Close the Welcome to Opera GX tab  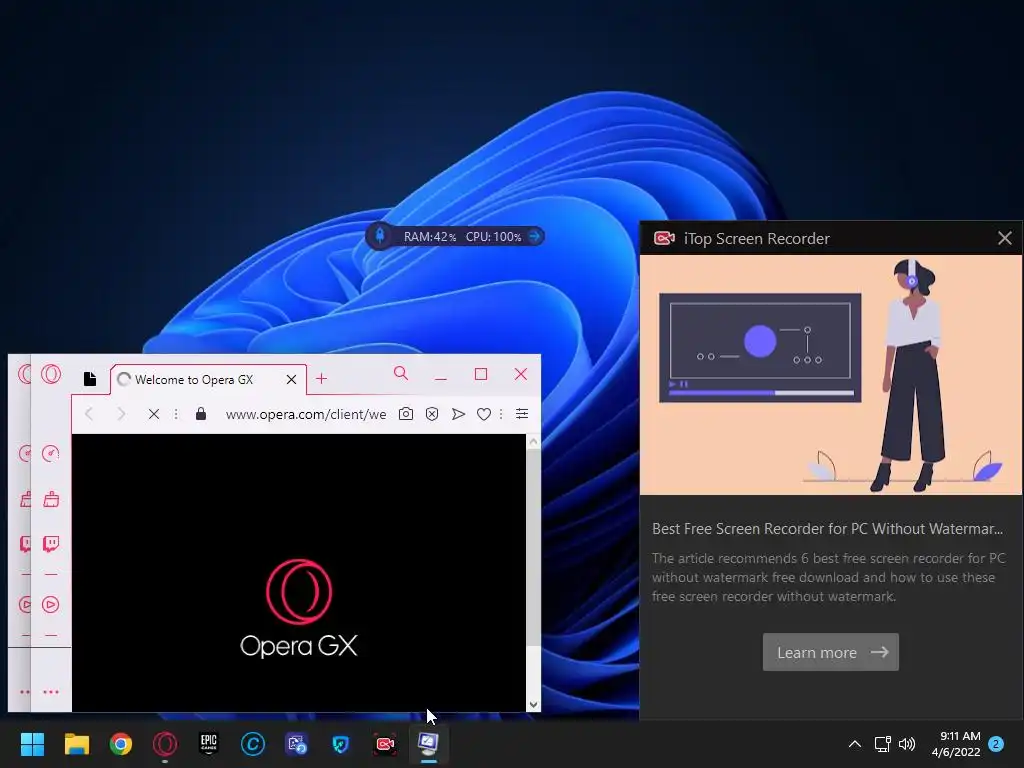coord(291,379)
